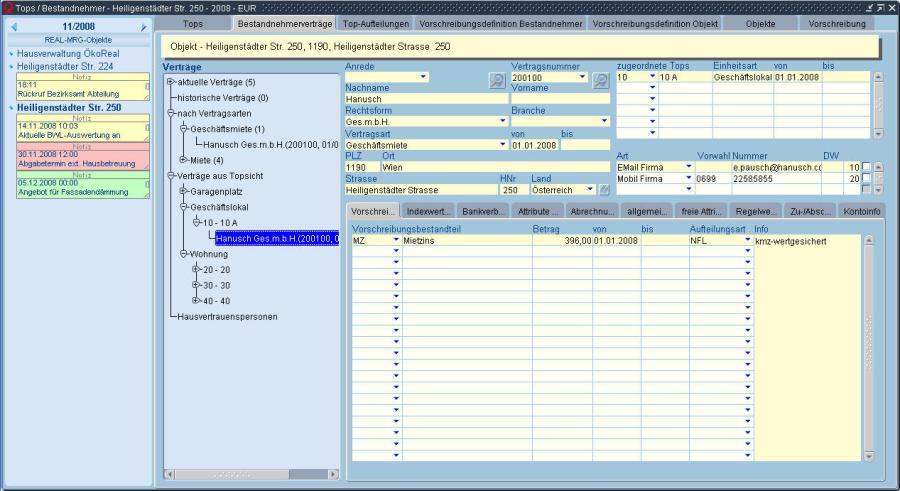
Task: Open Attribute sub-tab
Action: pyautogui.click(x=537, y=211)
